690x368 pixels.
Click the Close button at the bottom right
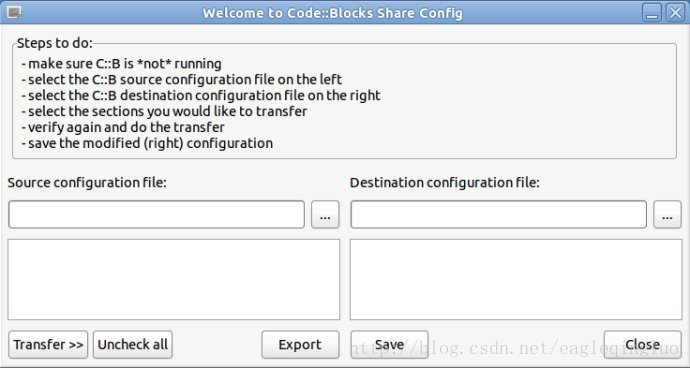[642, 345]
